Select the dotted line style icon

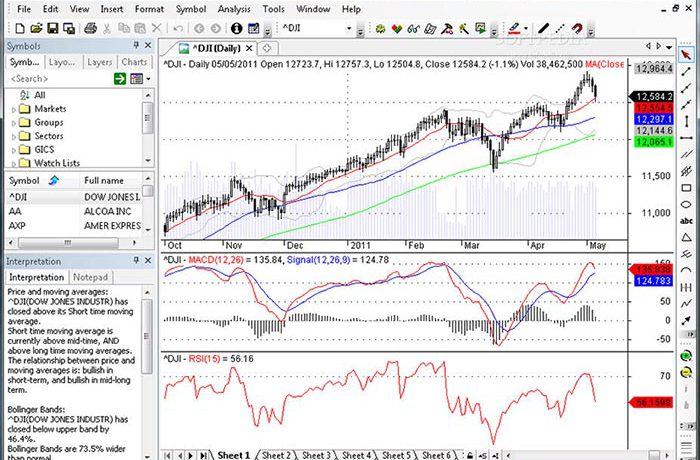pyautogui.click(x=560, y=29)
